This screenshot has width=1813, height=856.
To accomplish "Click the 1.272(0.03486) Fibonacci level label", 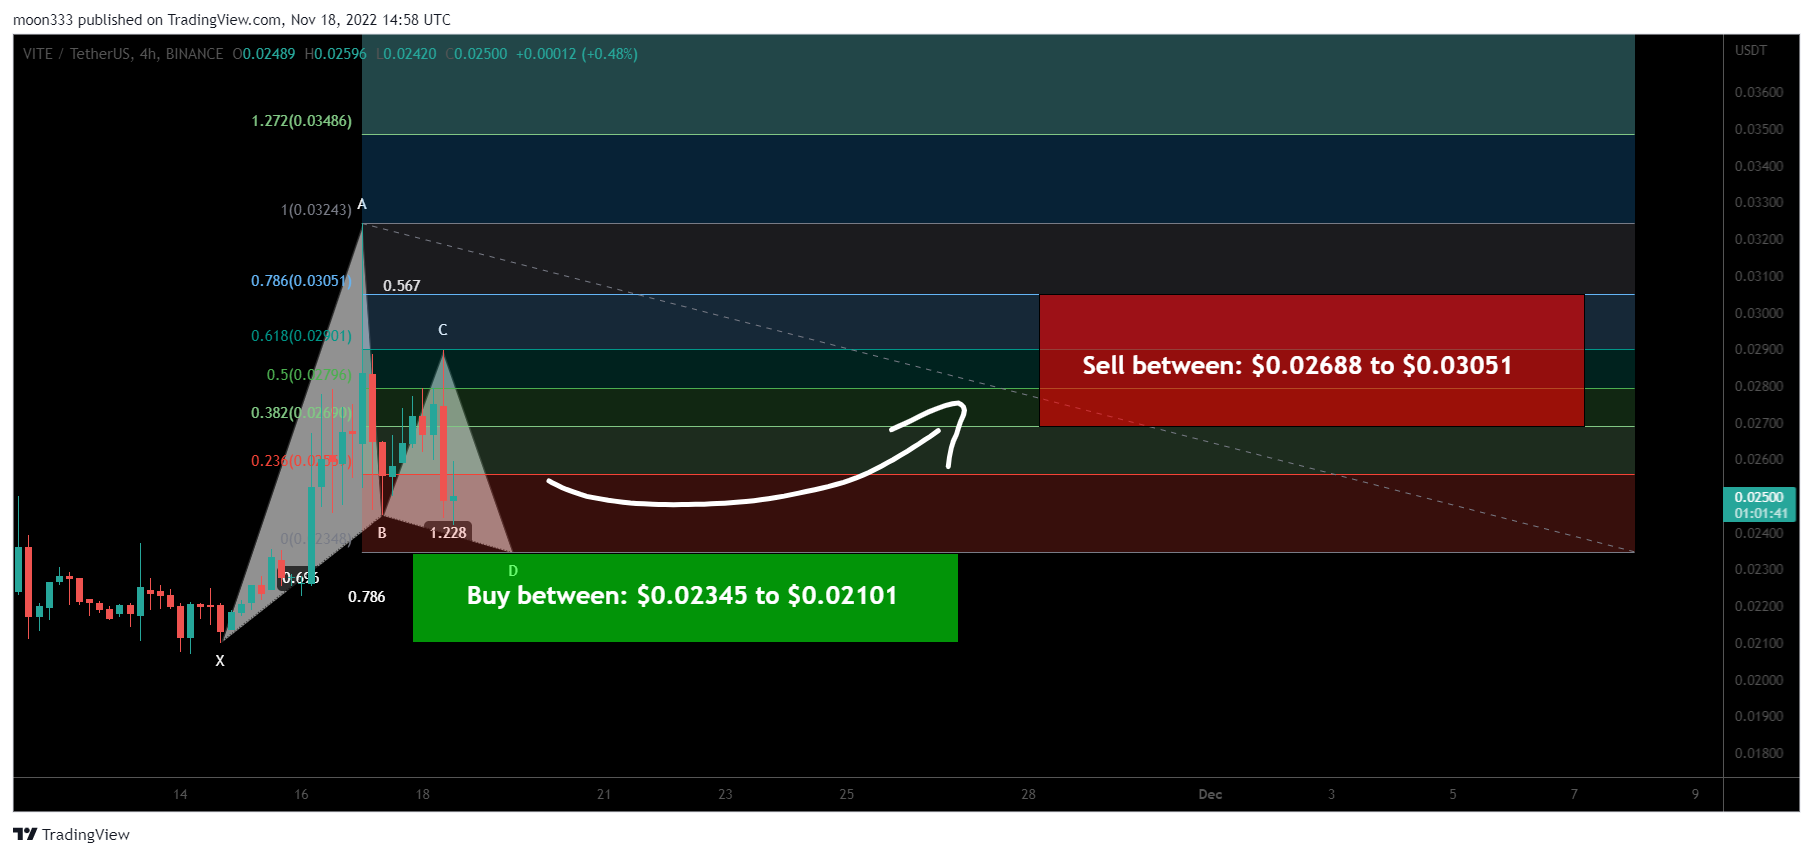I will pyautogui.click(x=301, y=121).
